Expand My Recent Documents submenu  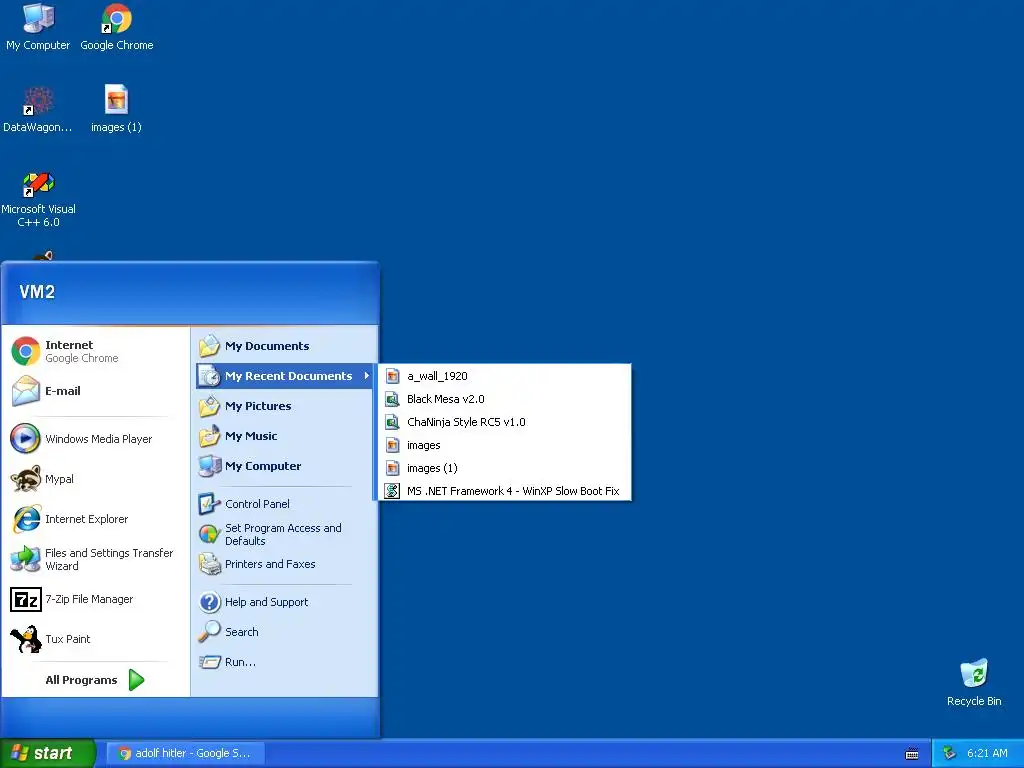pyautogui.click(x=284, y=376)
